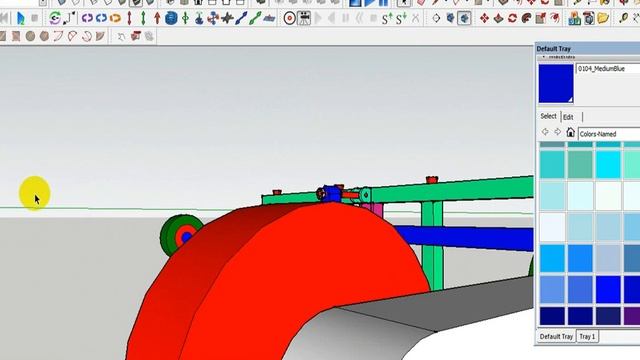
Task: Click the green and purple circular refresh icon
Action: click(x=55, y=18)
